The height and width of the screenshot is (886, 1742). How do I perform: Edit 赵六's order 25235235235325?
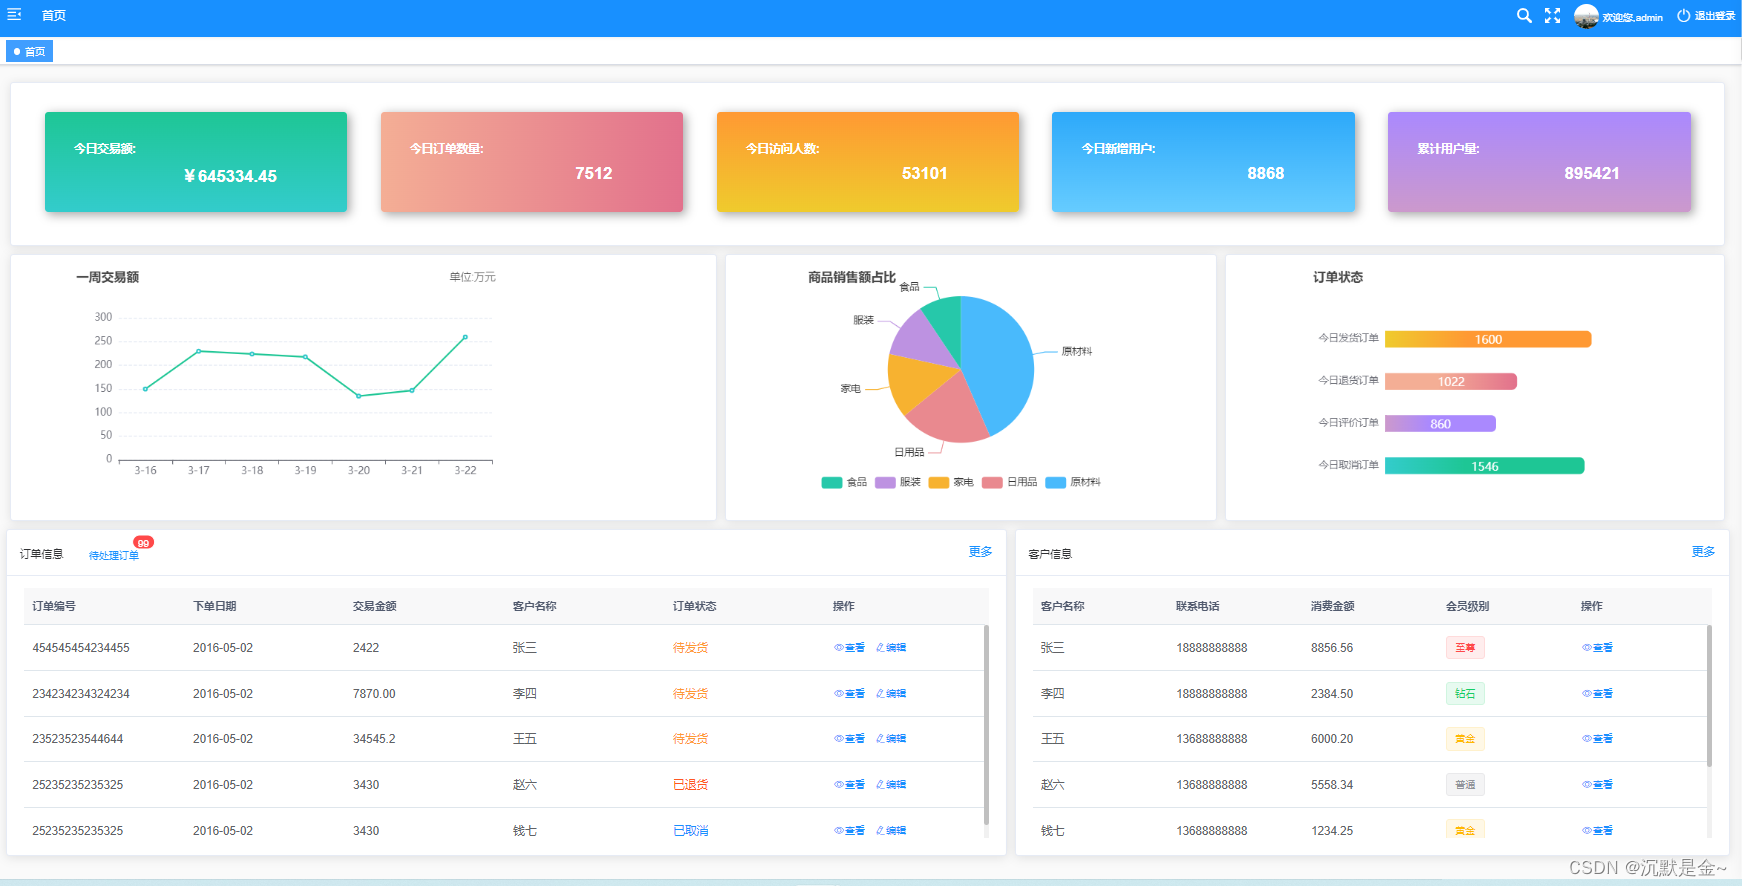click(x=891, y=785)
